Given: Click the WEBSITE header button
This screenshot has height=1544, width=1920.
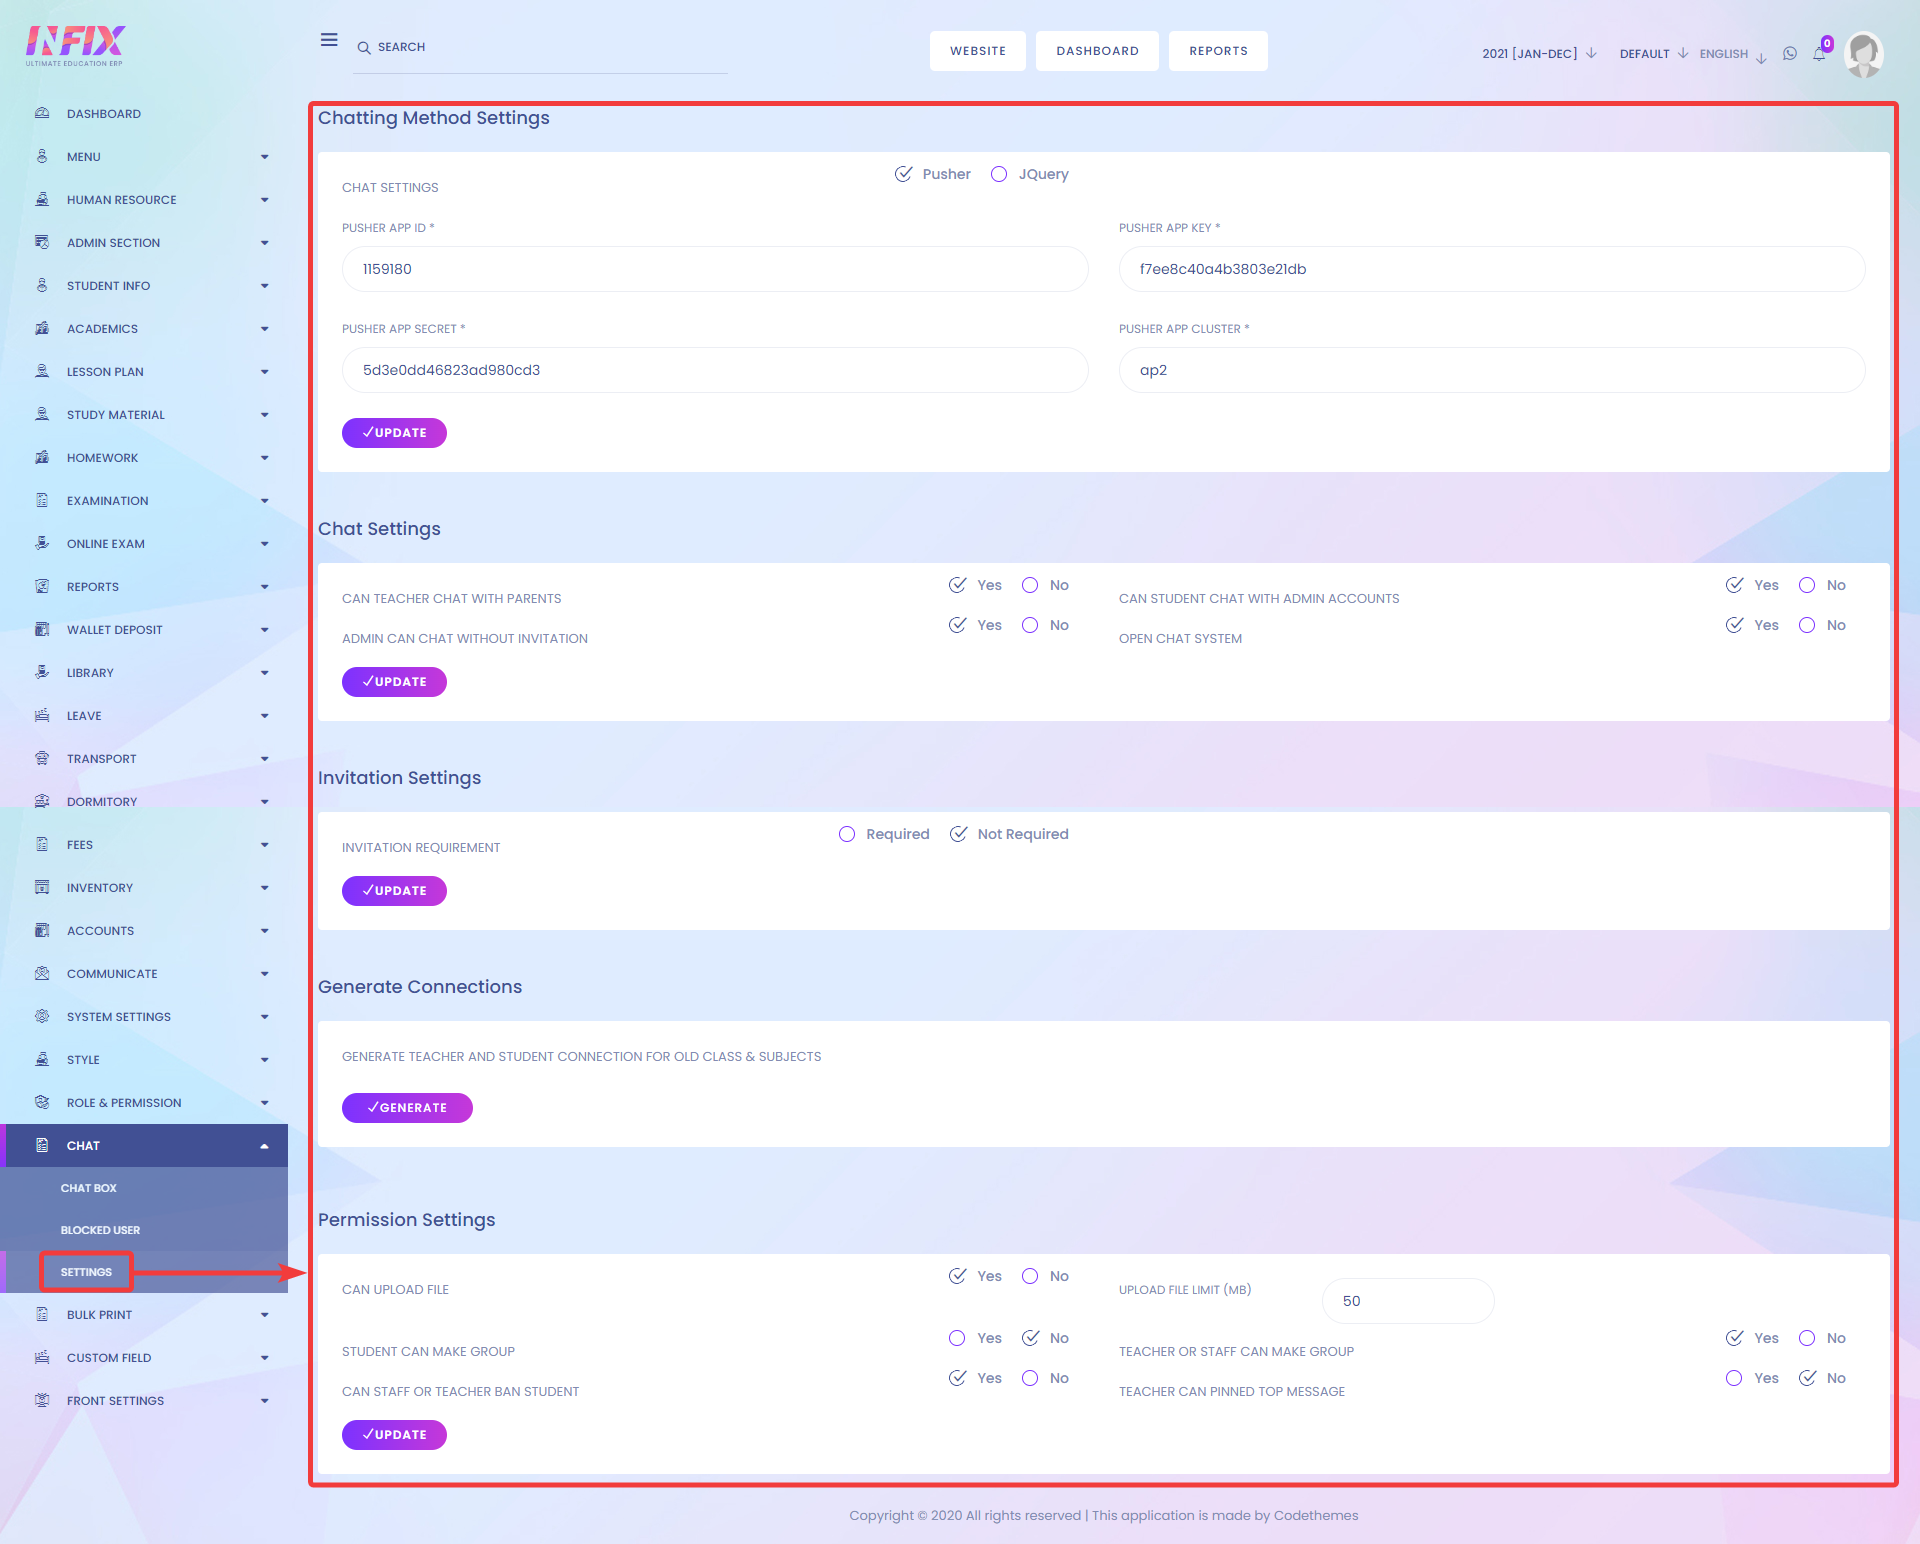Looking at the screenshot, I should click(978, 51).
